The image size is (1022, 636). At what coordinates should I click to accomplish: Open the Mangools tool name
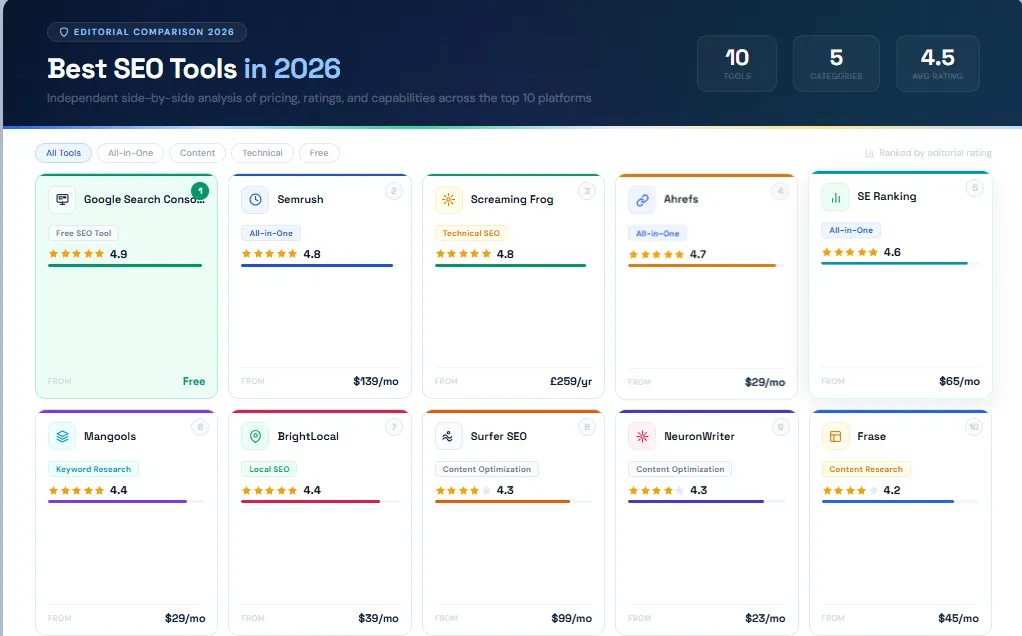click(x=110, y=437)
